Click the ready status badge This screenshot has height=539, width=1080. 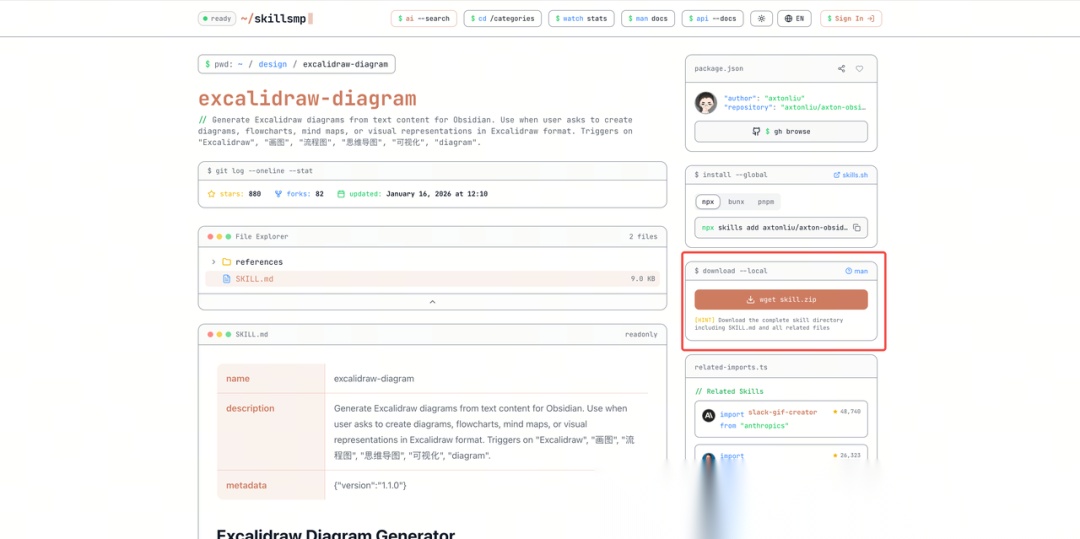217,19
